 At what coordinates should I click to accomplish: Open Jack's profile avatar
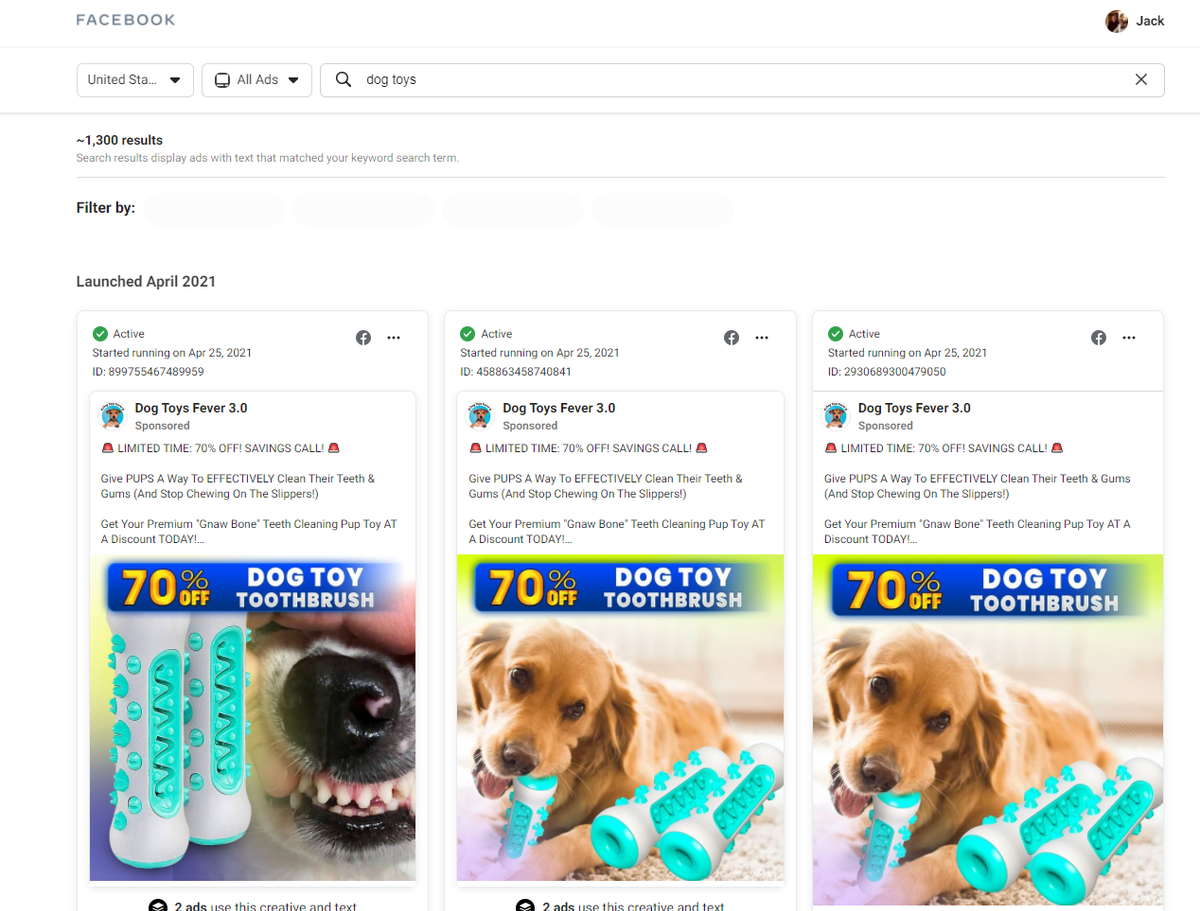pos(1116,21)
